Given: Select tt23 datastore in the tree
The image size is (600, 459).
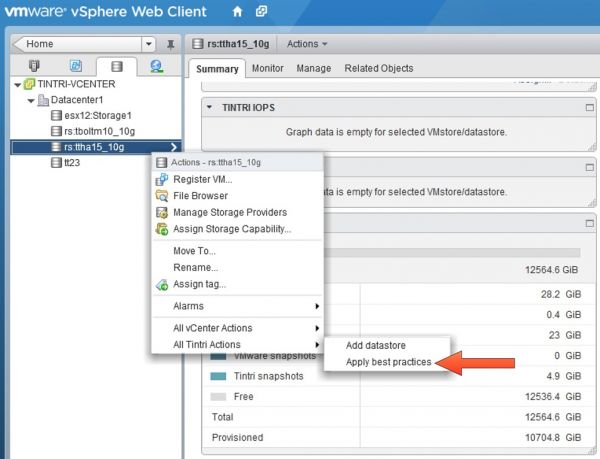Looking at the screenshot, I should [x=72, y=163].
